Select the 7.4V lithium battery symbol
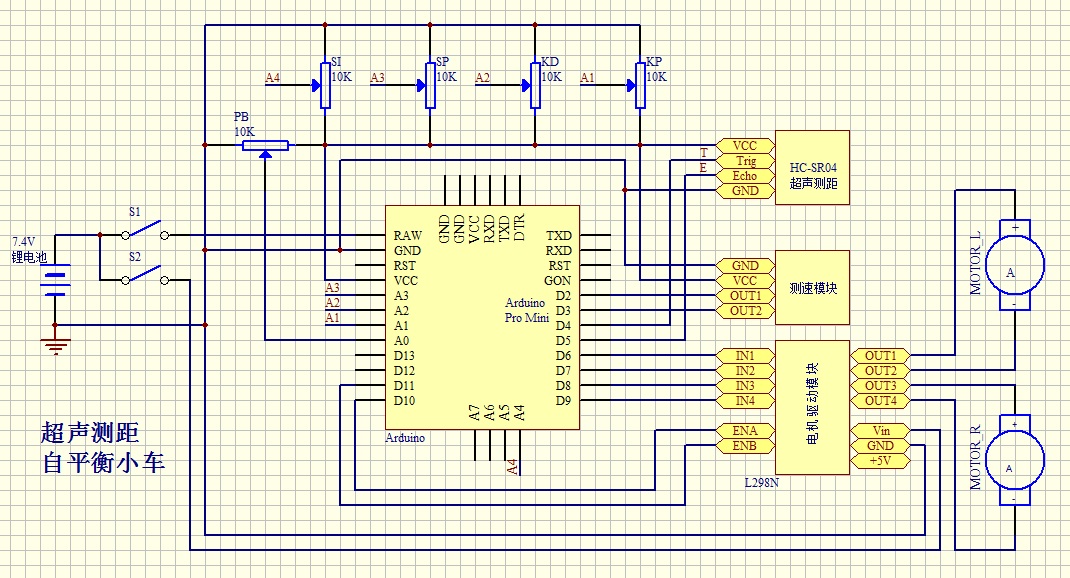 pos(55,280)
